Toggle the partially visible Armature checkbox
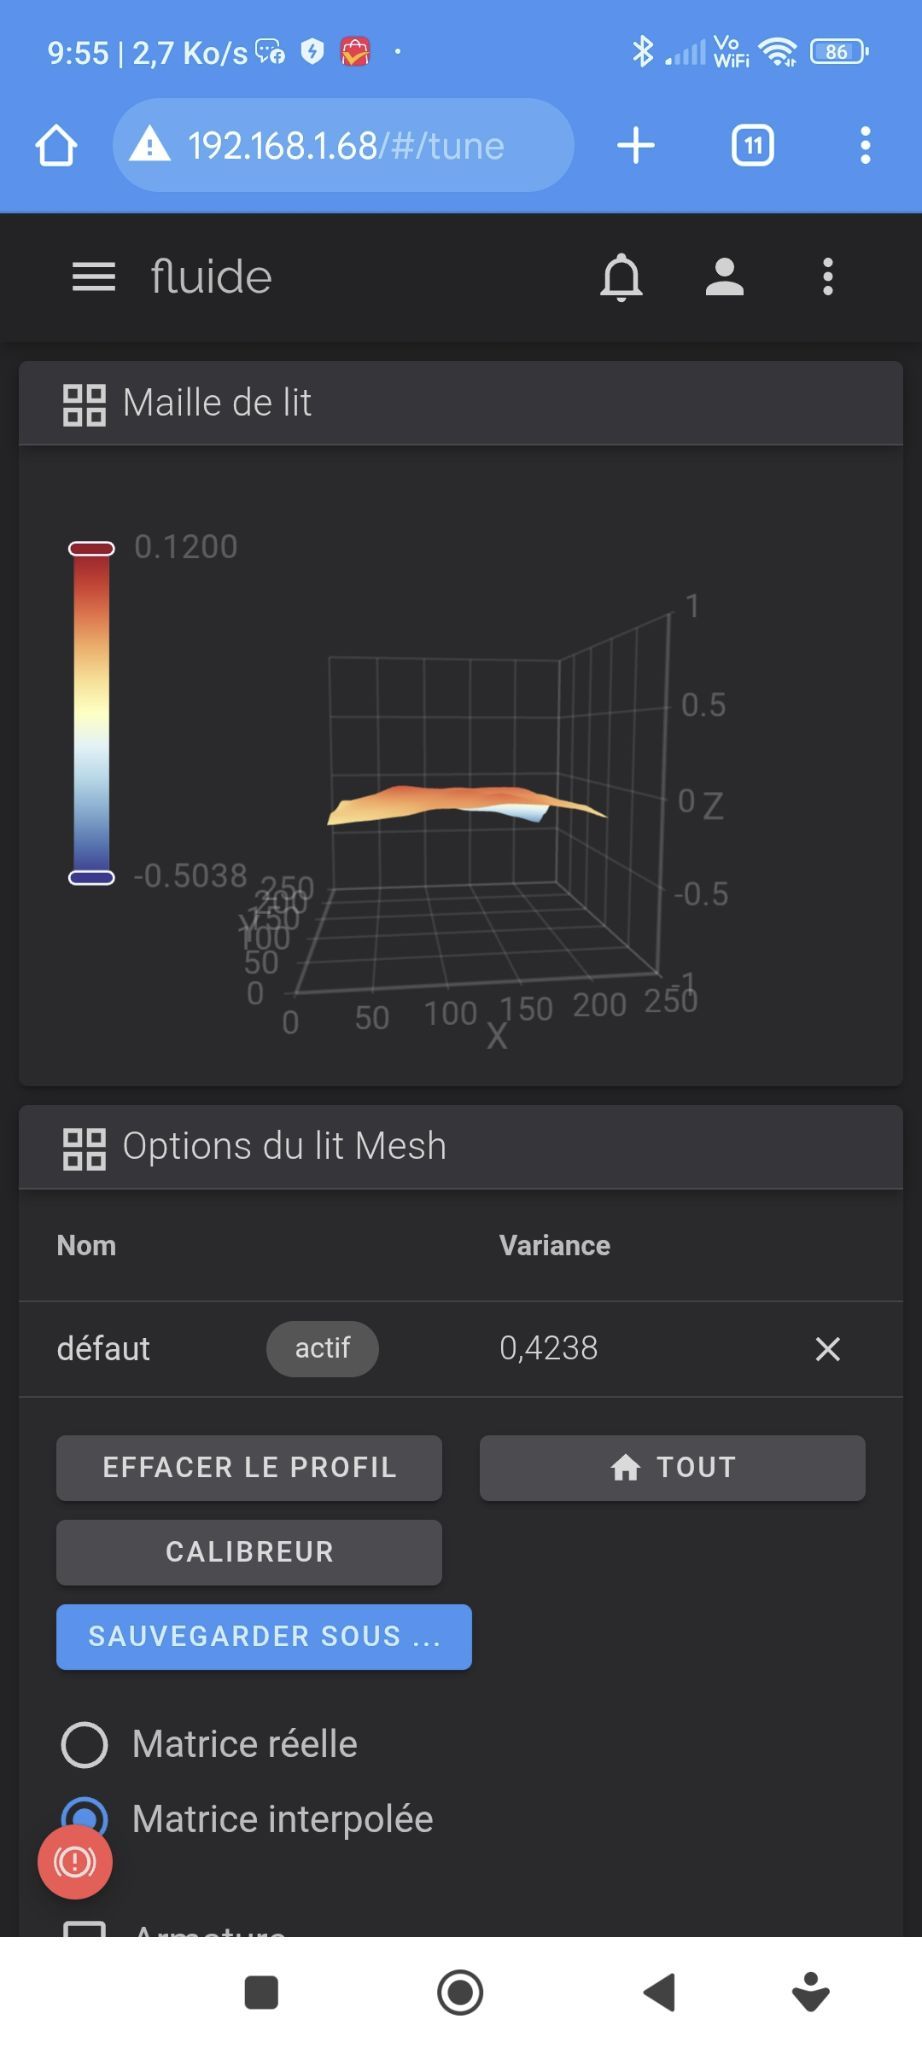 click(x=85, y=1929)
